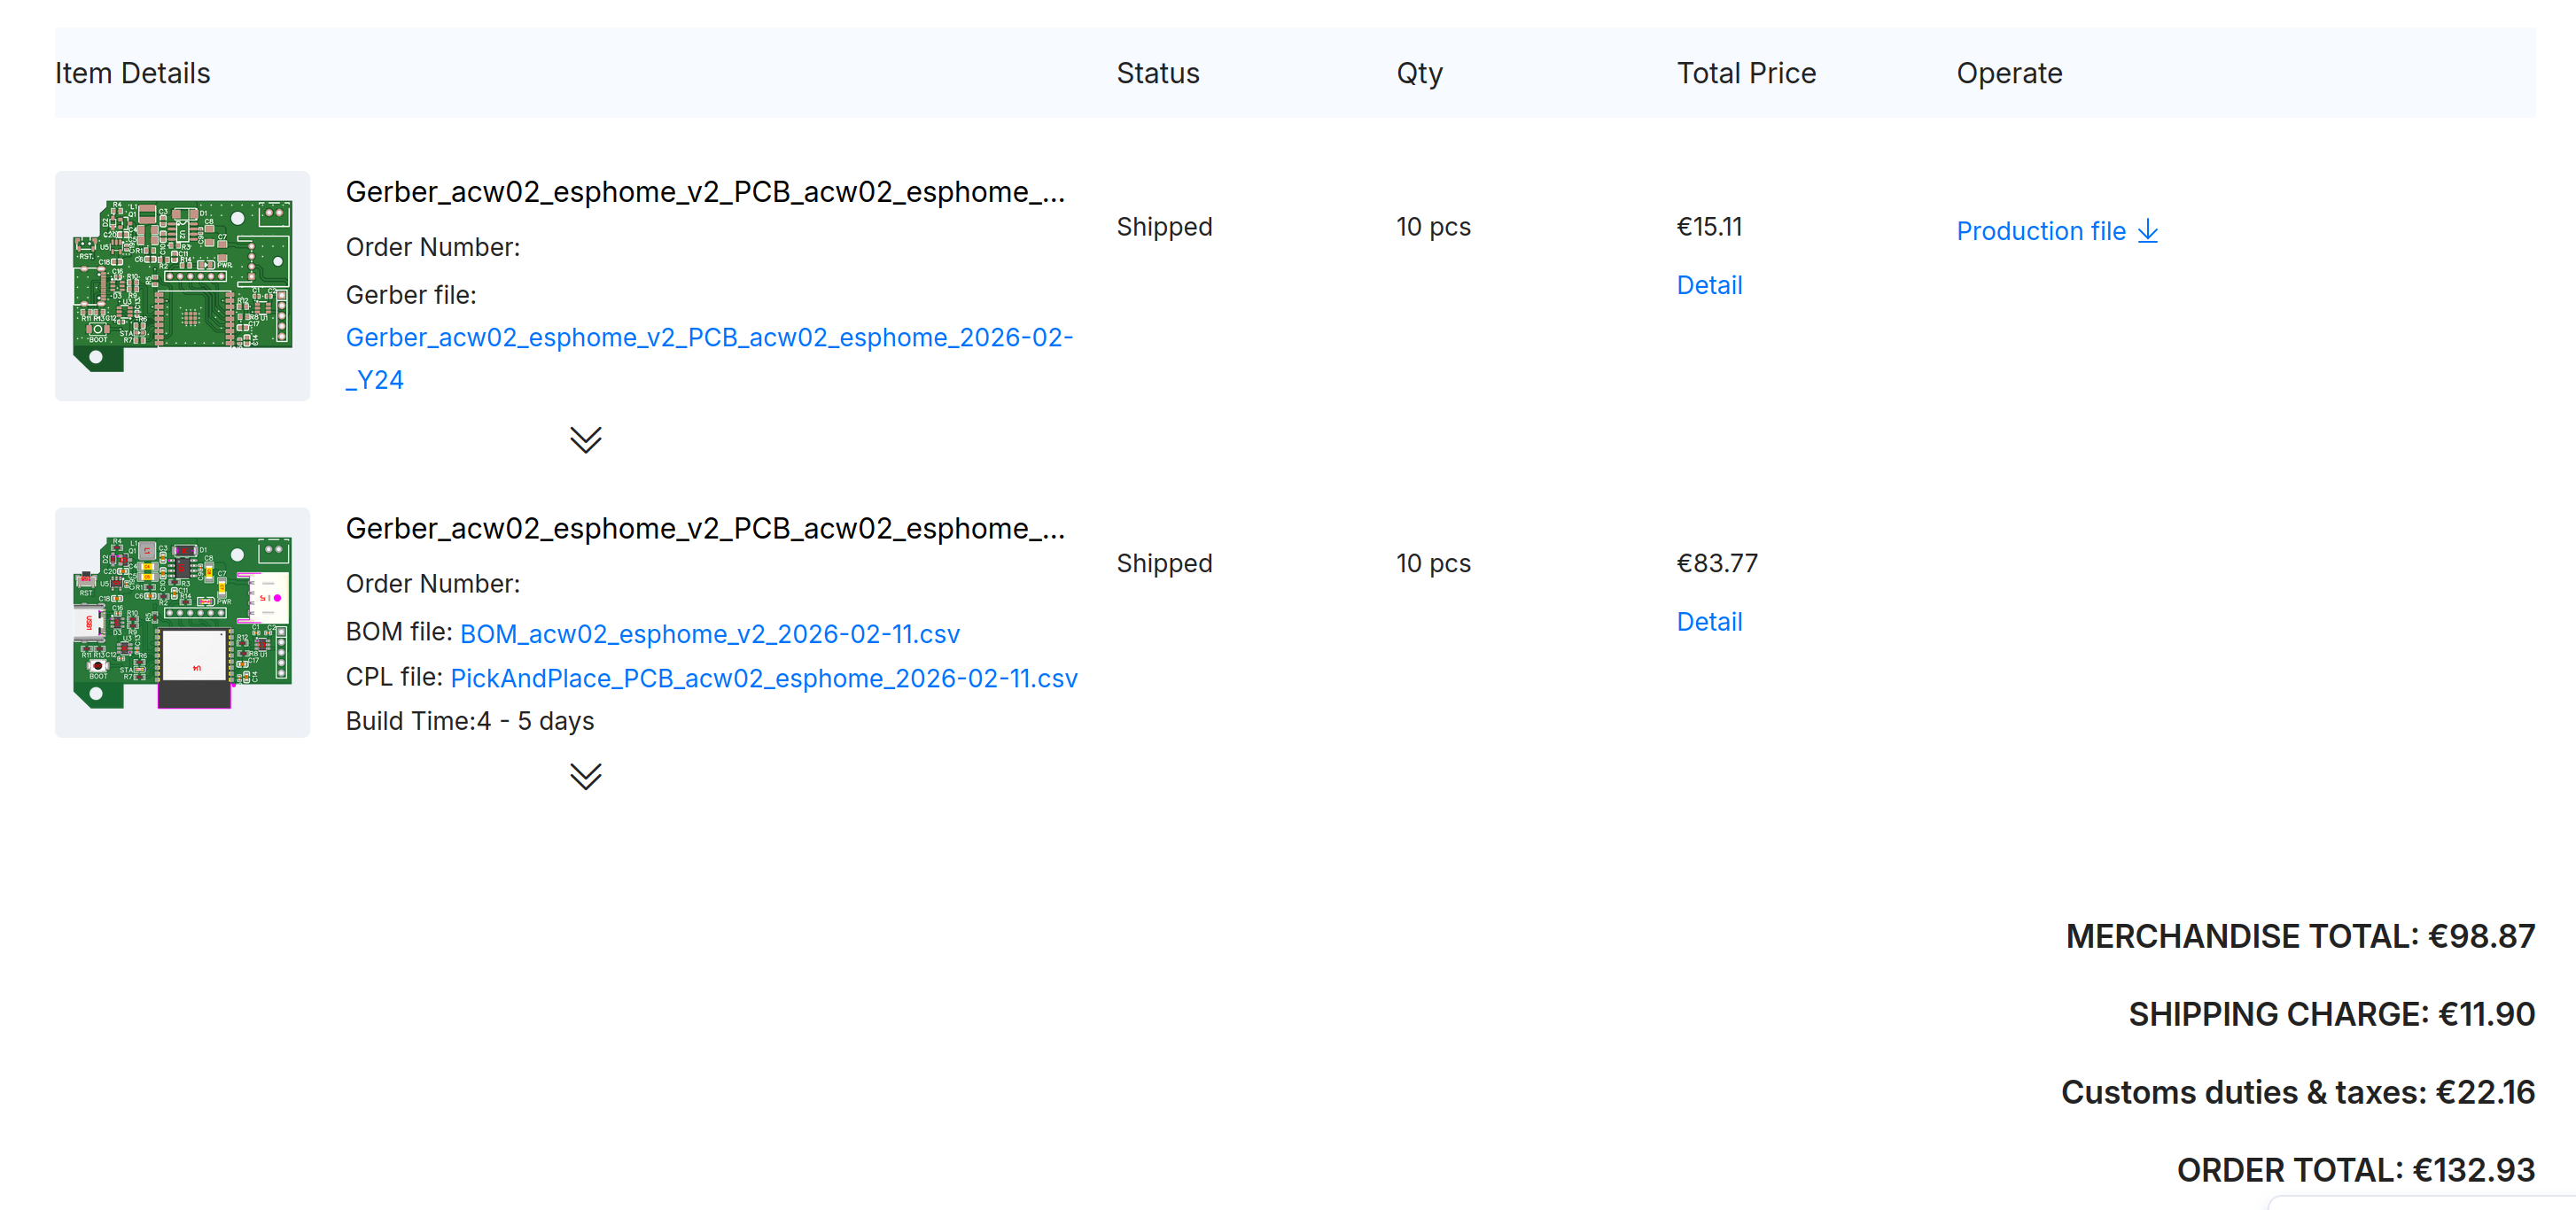Click the first item's Gerber title text
2576x1210 pixels.
point(704,192)
